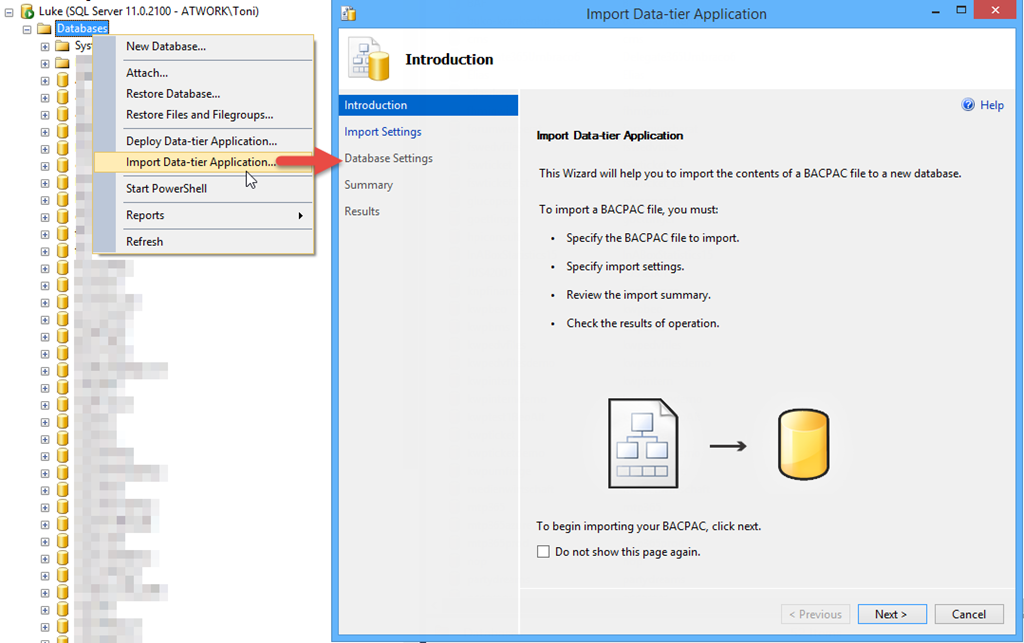Click the blue Help question mark icon
Screen dimensions: 1024x643
(968, 105)
